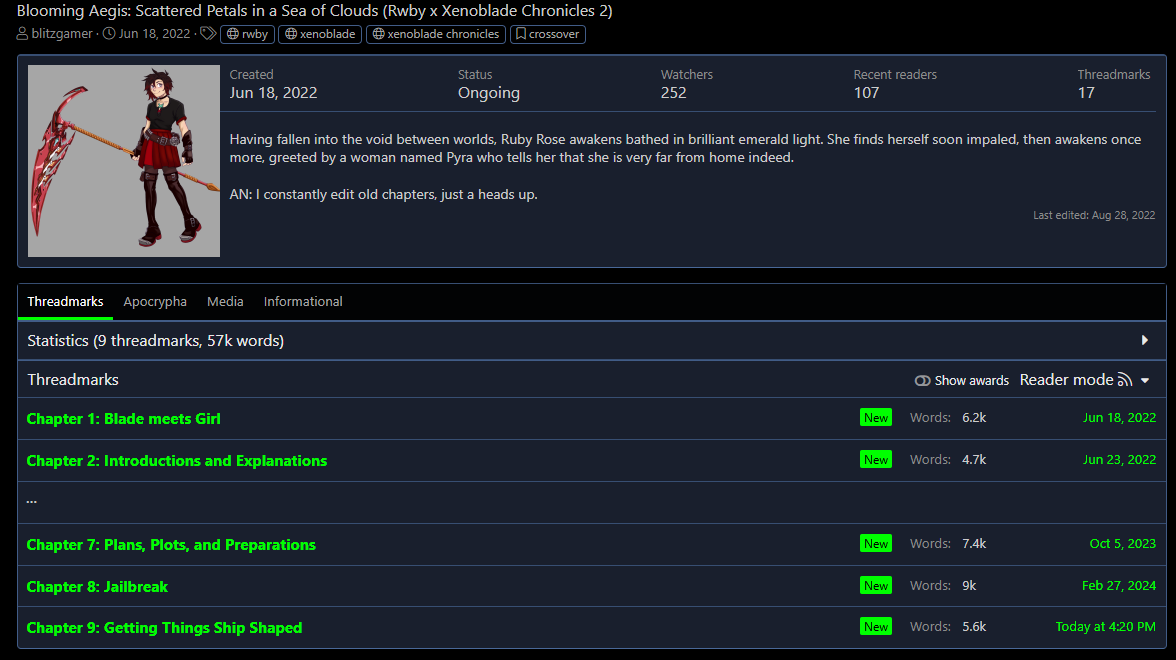Click globe icon in xenoblade chronicles tag
The height and width of the screenshot is (660, 1176).
[379, 34]
